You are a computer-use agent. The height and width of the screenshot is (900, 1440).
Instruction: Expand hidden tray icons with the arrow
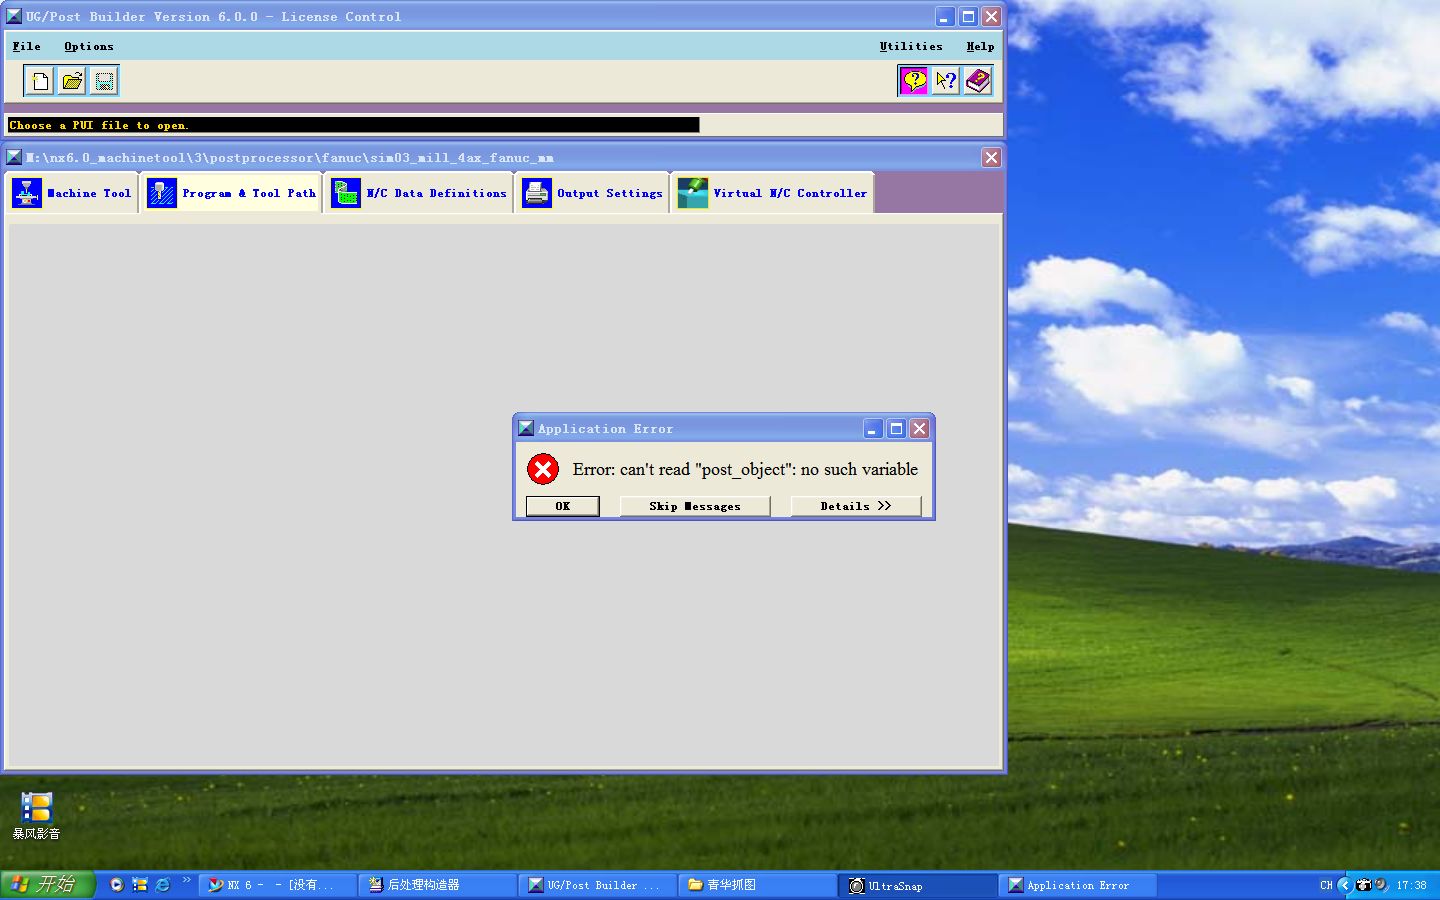1344,885
